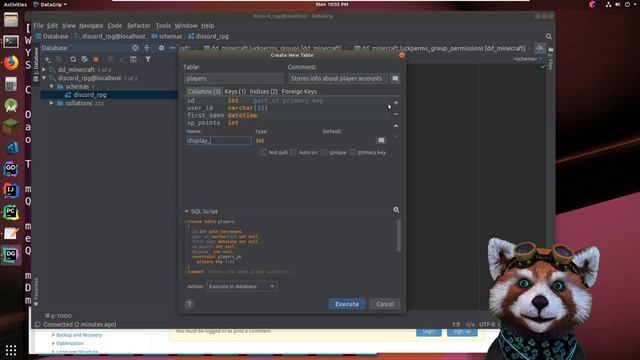
Task: Open the Action dropdown 'Execute in database'
Action: pyautogui.click(x=242, y=287)
